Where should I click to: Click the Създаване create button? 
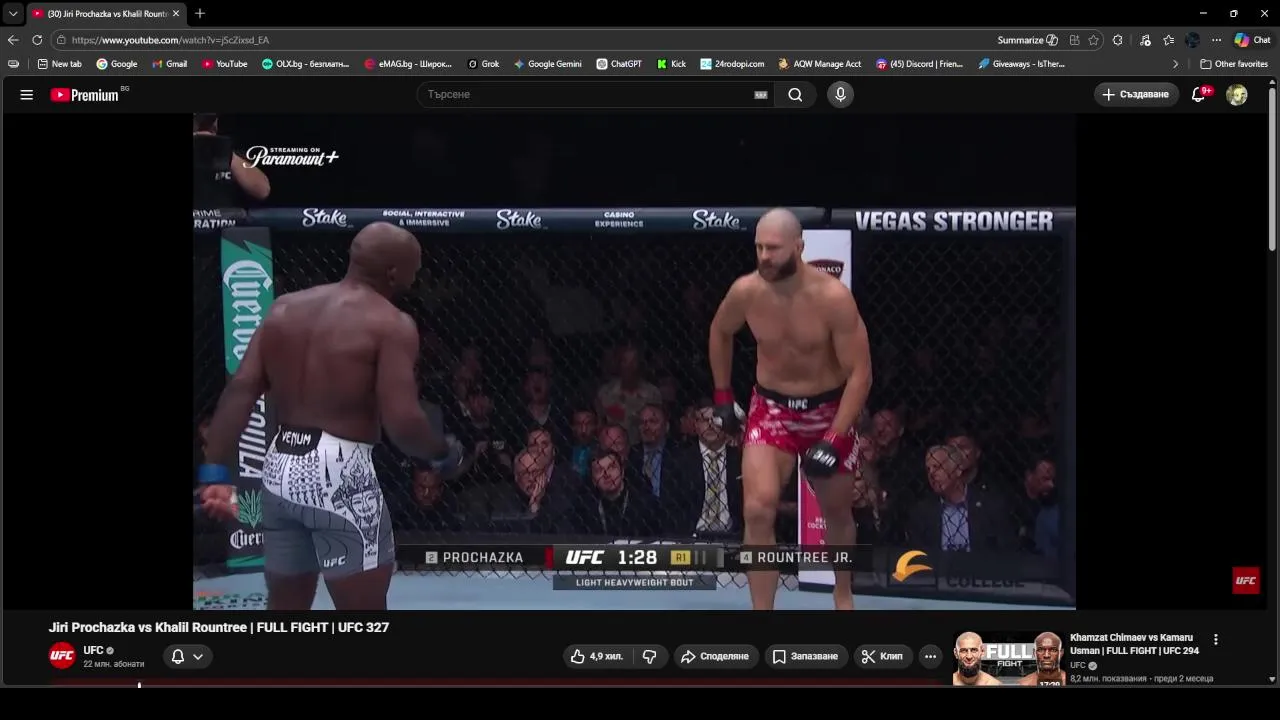point(1136,95)
